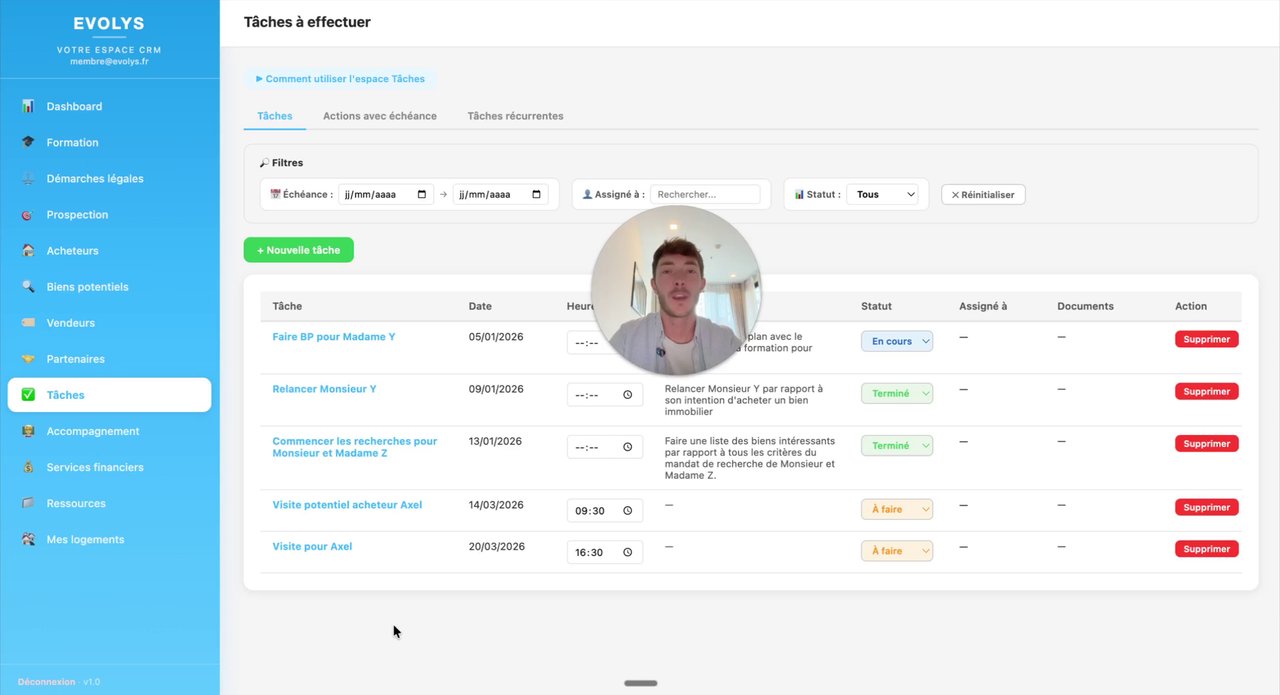Click the Biens potentiels magnifier icon
This screenshot has width=1280, height=695.
pos(28,286)
